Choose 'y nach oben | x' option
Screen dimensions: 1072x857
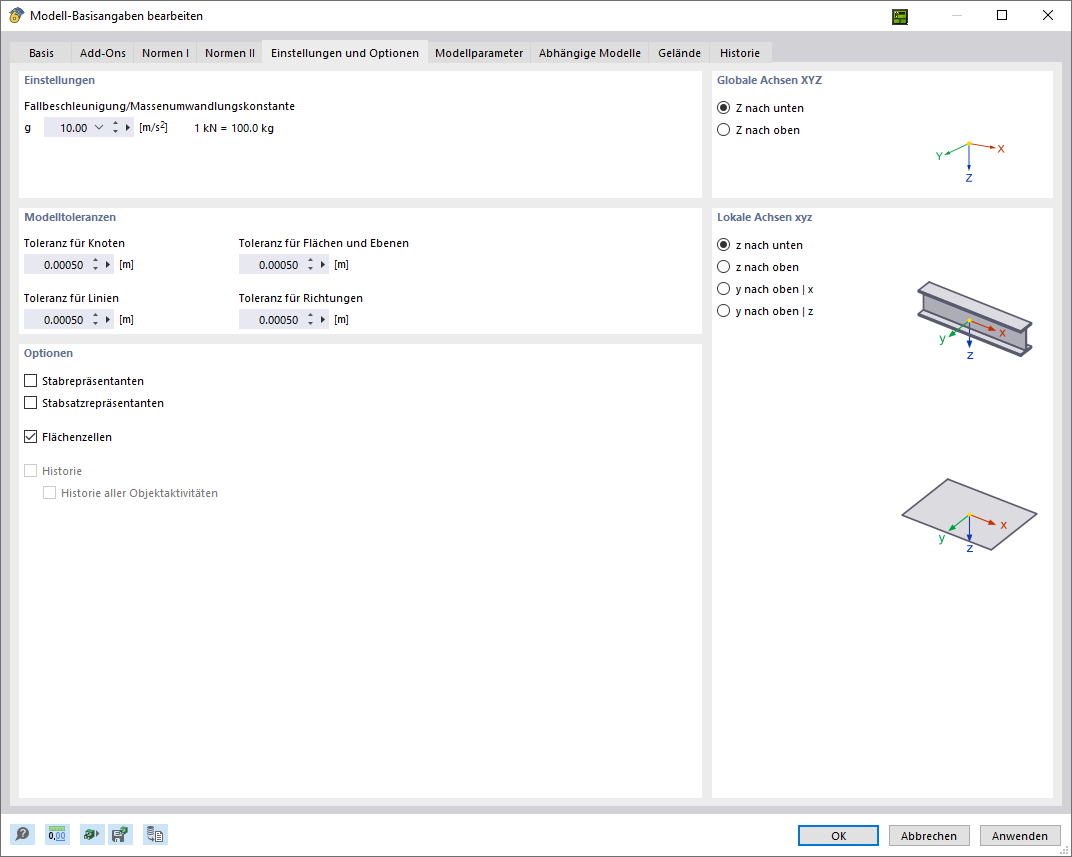click(723, 288)
